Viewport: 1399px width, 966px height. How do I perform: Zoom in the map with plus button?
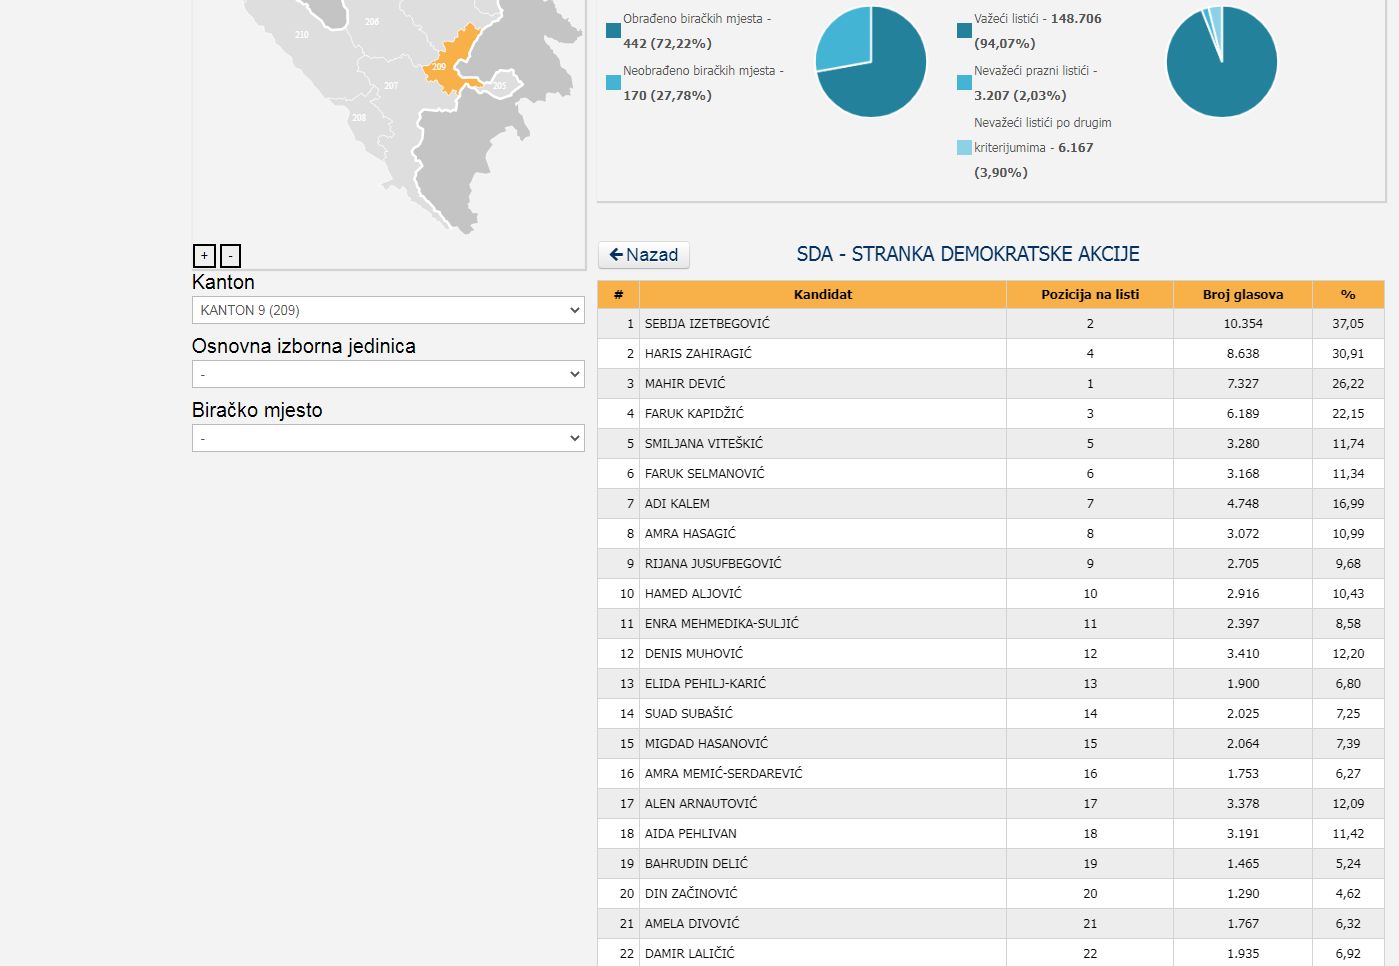(204, 256)
